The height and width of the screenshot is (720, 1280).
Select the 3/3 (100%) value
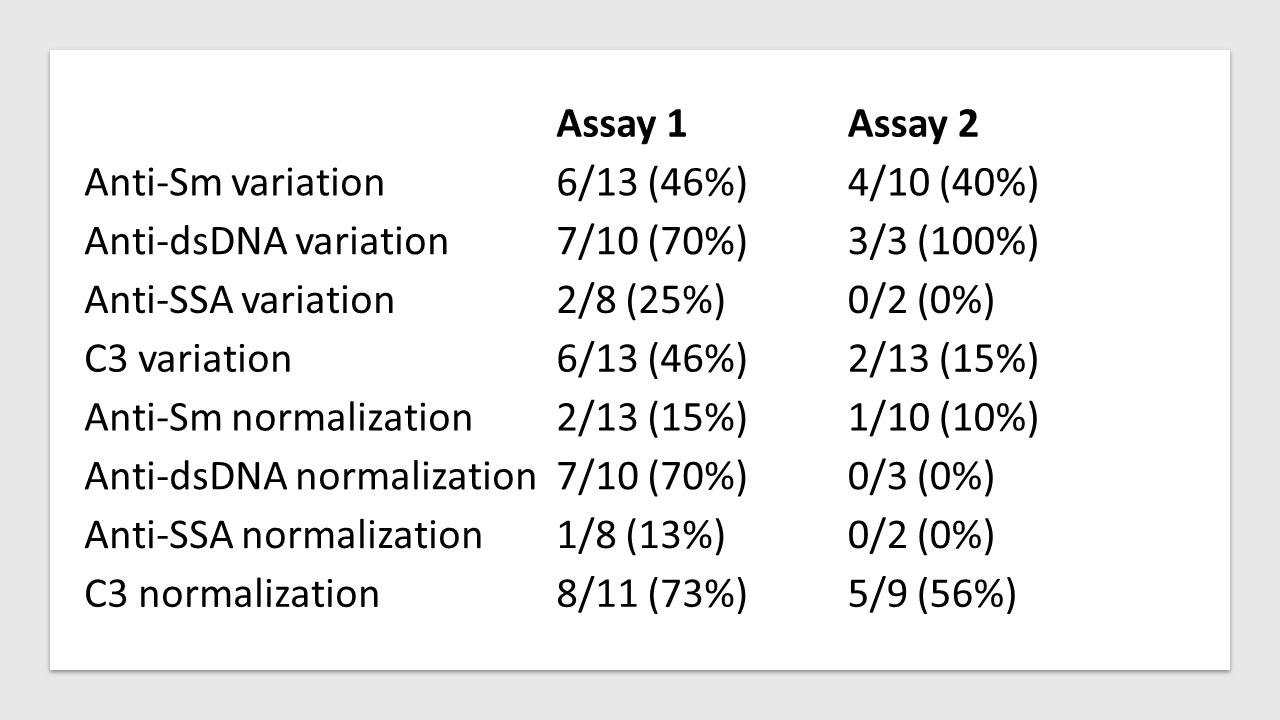[x=943, y=242]
